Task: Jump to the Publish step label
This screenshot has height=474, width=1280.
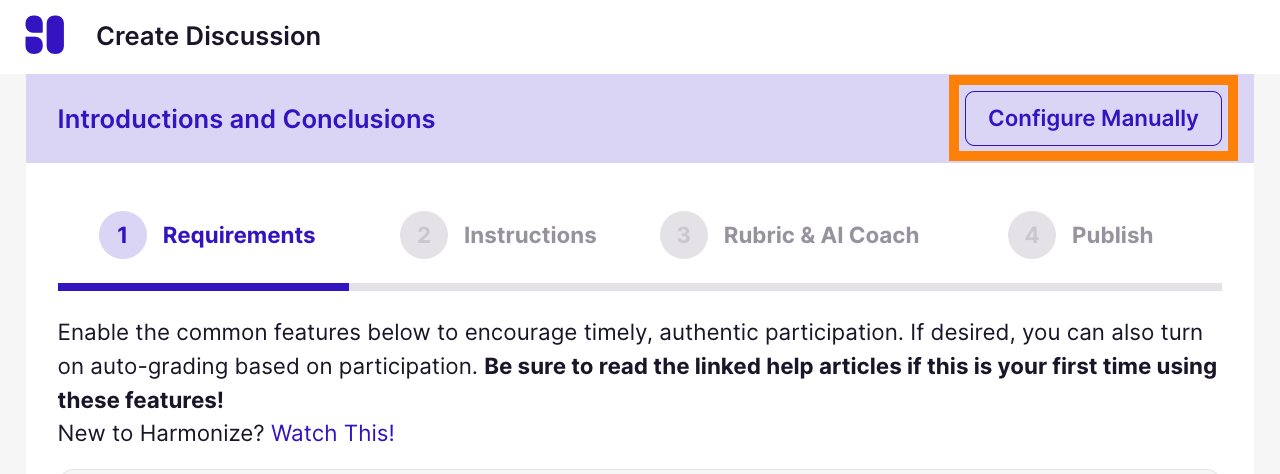Action: 1112,235
